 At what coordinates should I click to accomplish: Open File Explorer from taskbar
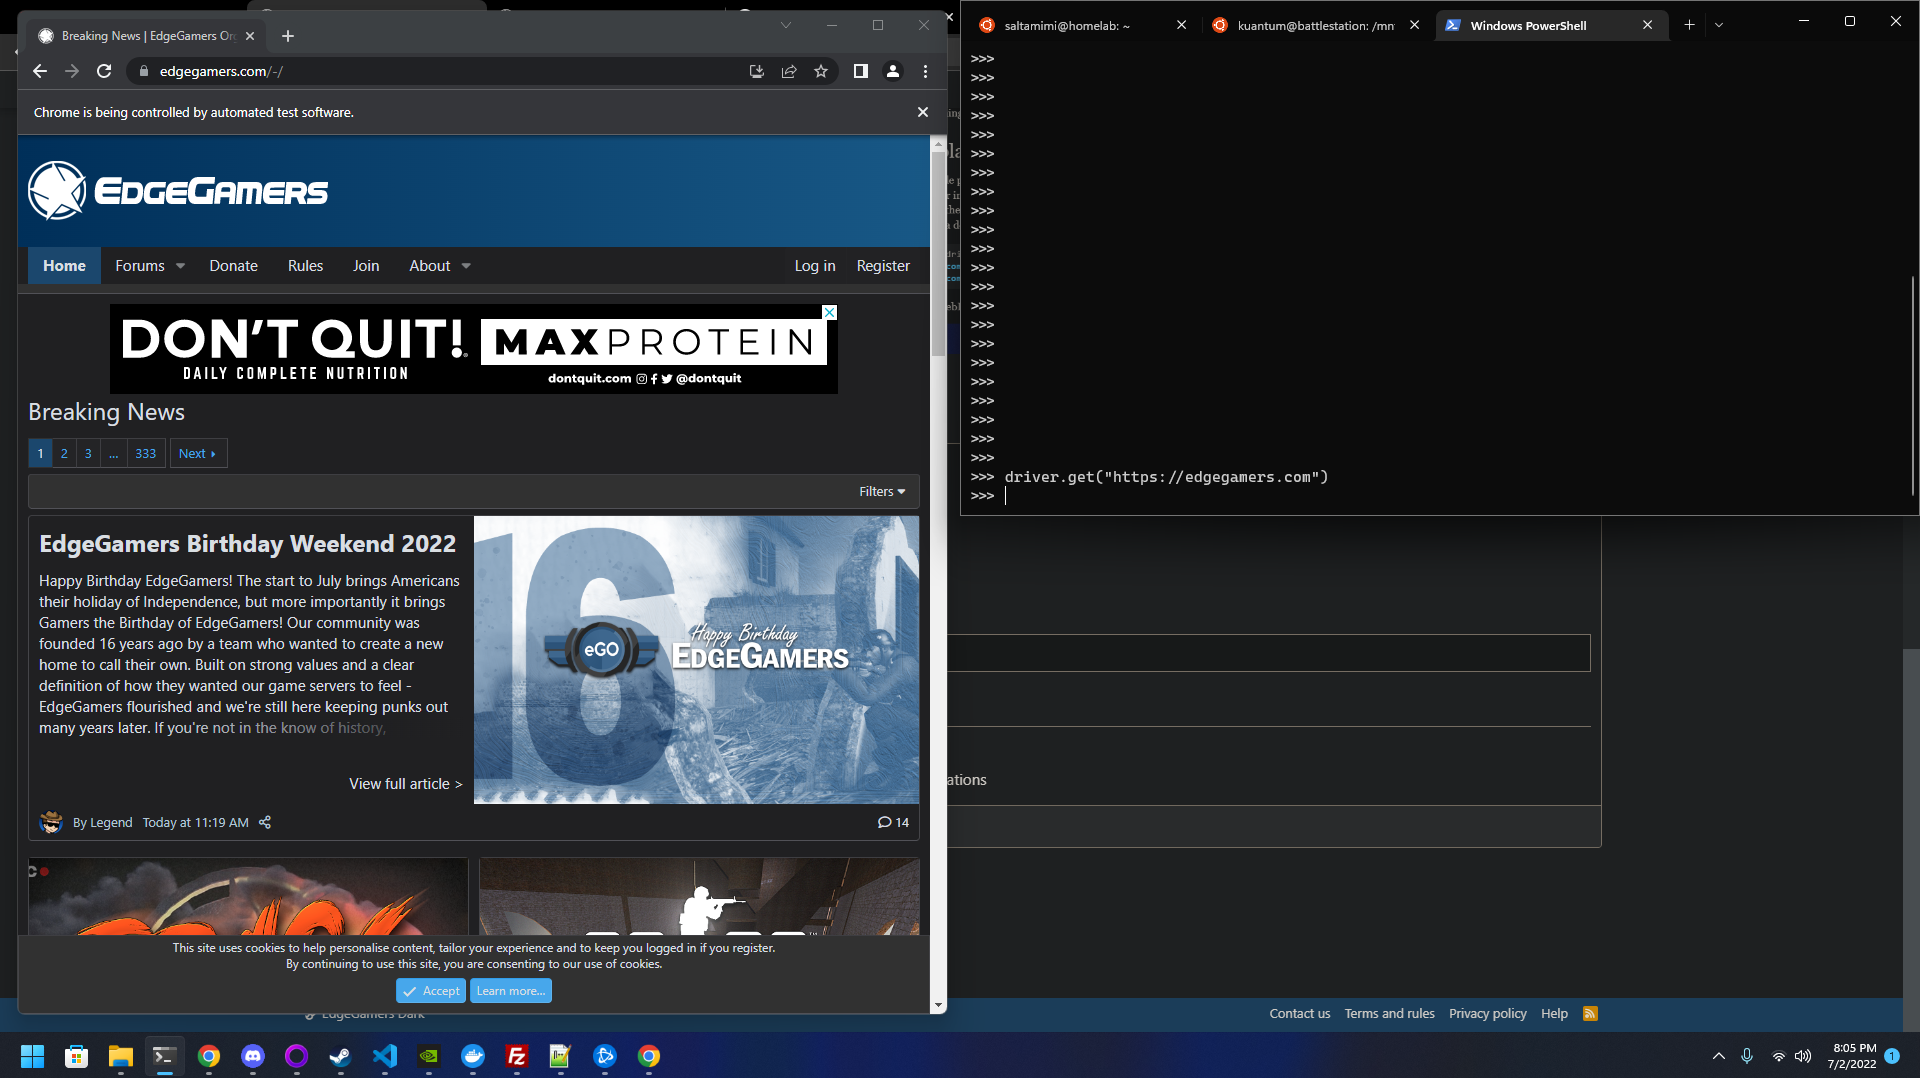click(x=121, y=1056)
